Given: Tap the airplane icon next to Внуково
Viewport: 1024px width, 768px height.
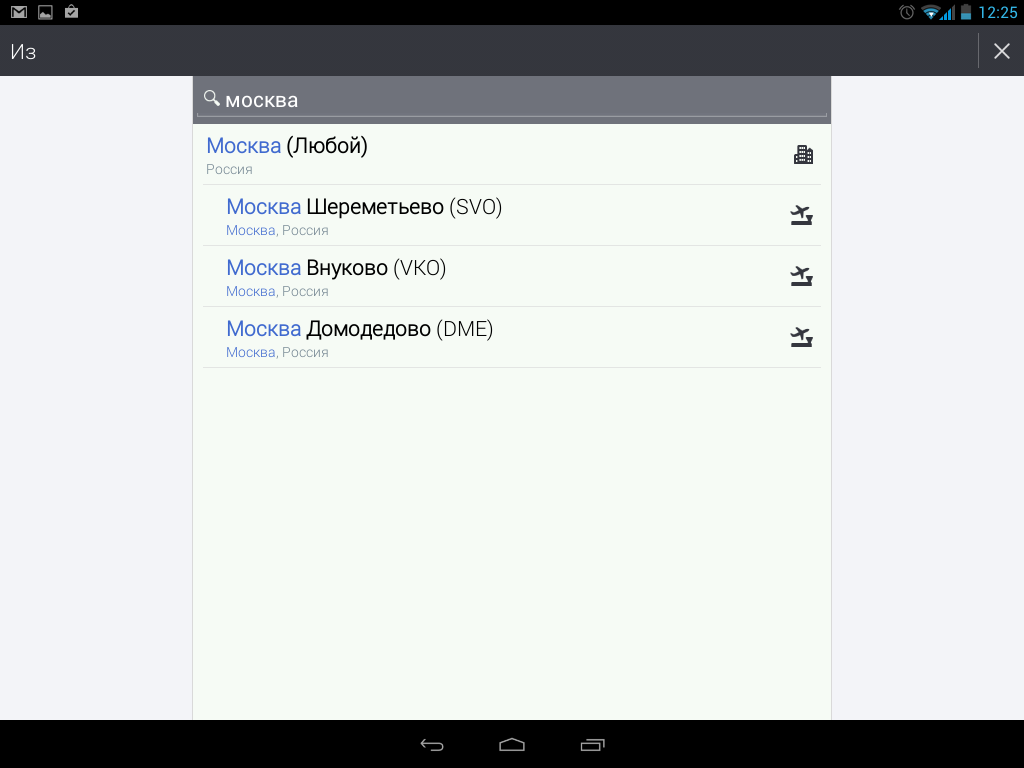Looking at the screenshot, I should coord(801,276).
